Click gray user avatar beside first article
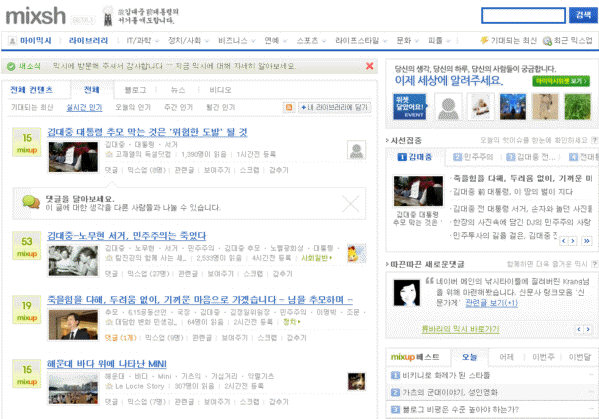 [x=356, y=150]
